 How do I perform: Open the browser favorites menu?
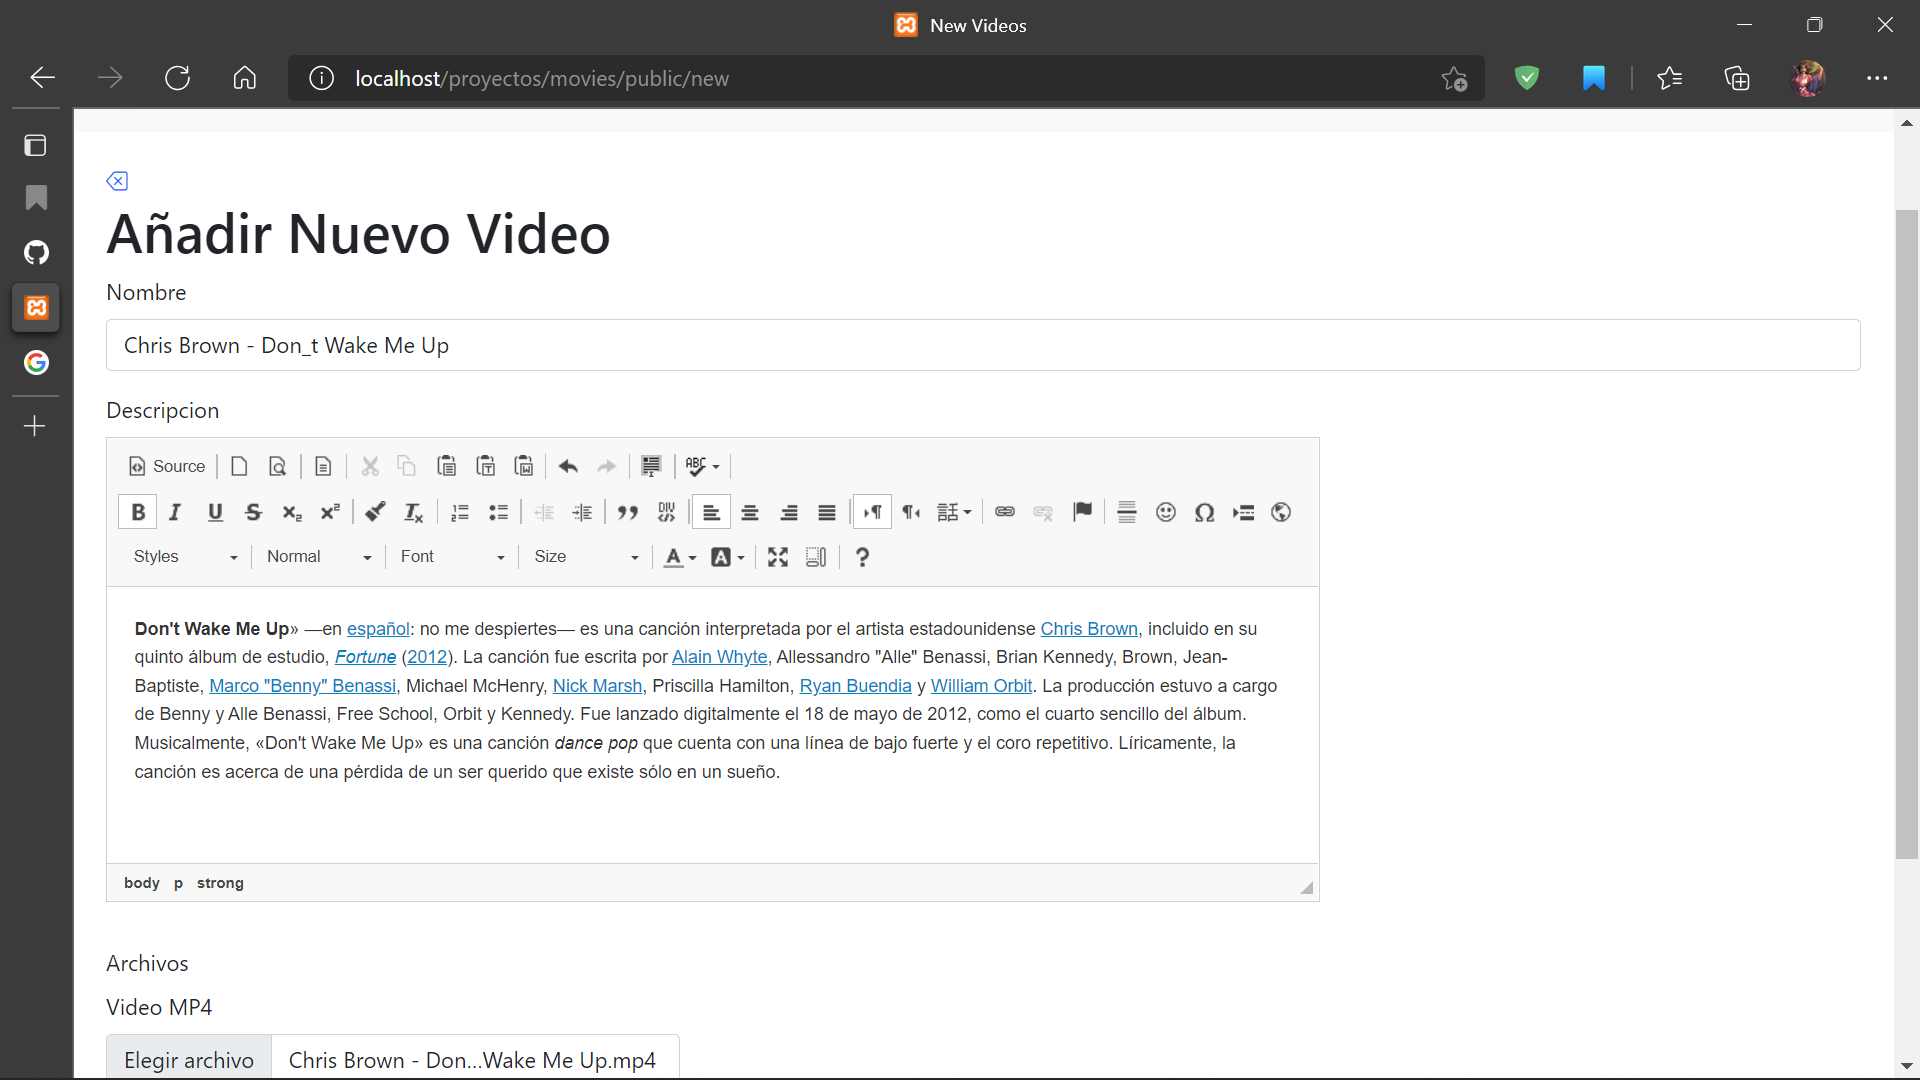pyautogui.click(x=1670, y=78)
